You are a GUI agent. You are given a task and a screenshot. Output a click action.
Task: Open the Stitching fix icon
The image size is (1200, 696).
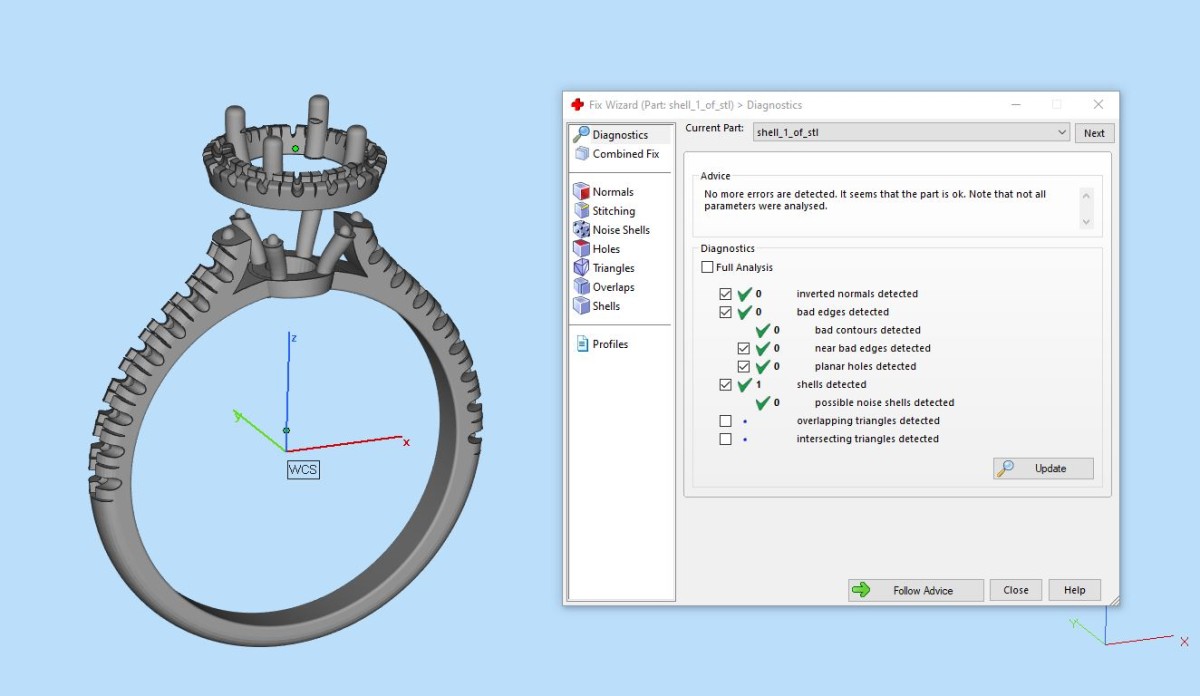coord(581,211)
